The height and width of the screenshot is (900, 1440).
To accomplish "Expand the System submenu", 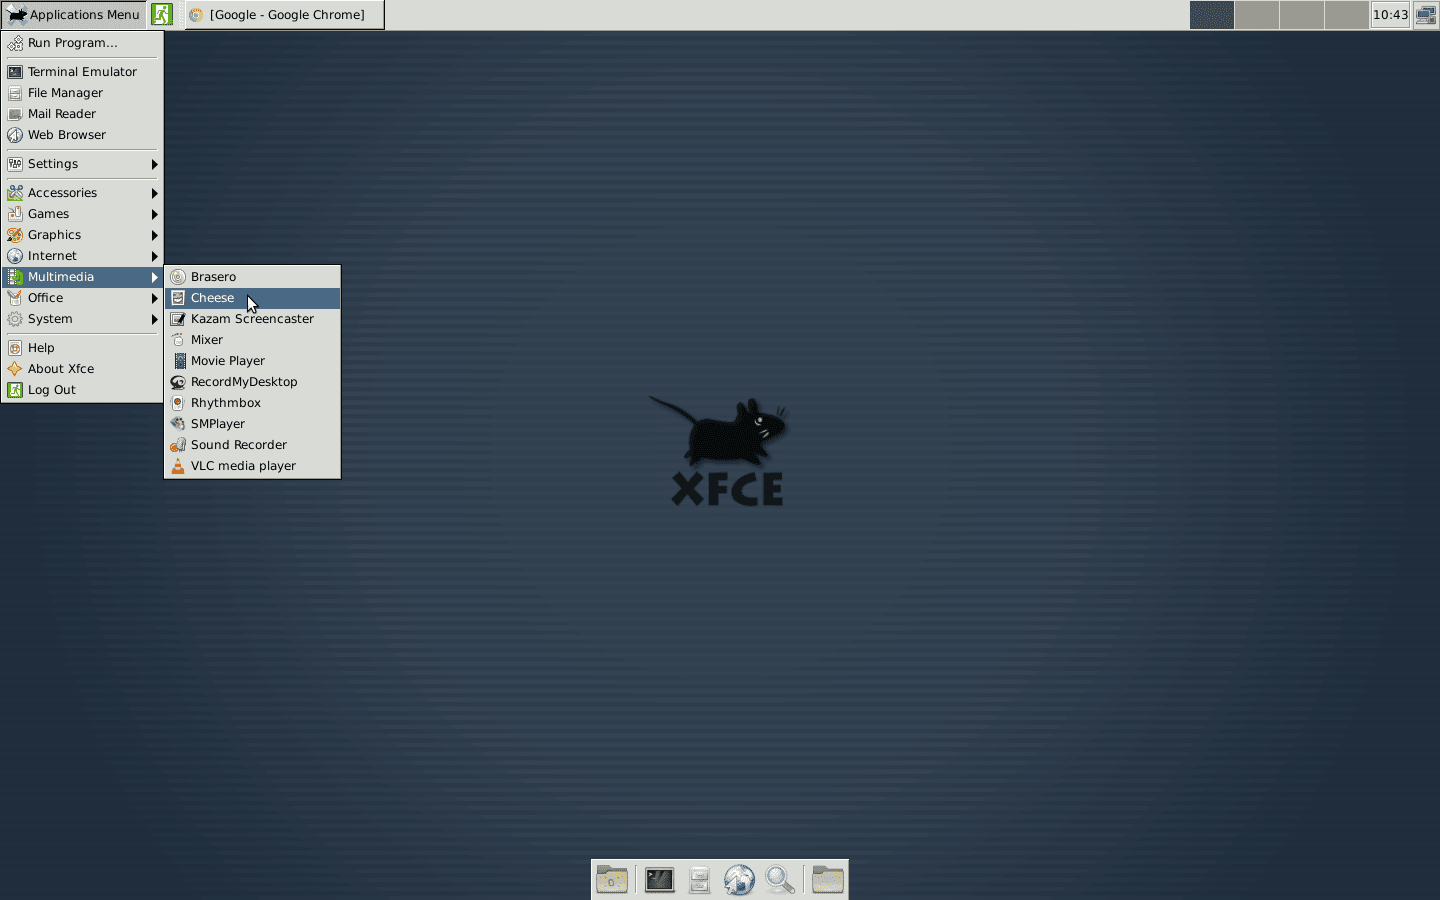I will 50,318.
